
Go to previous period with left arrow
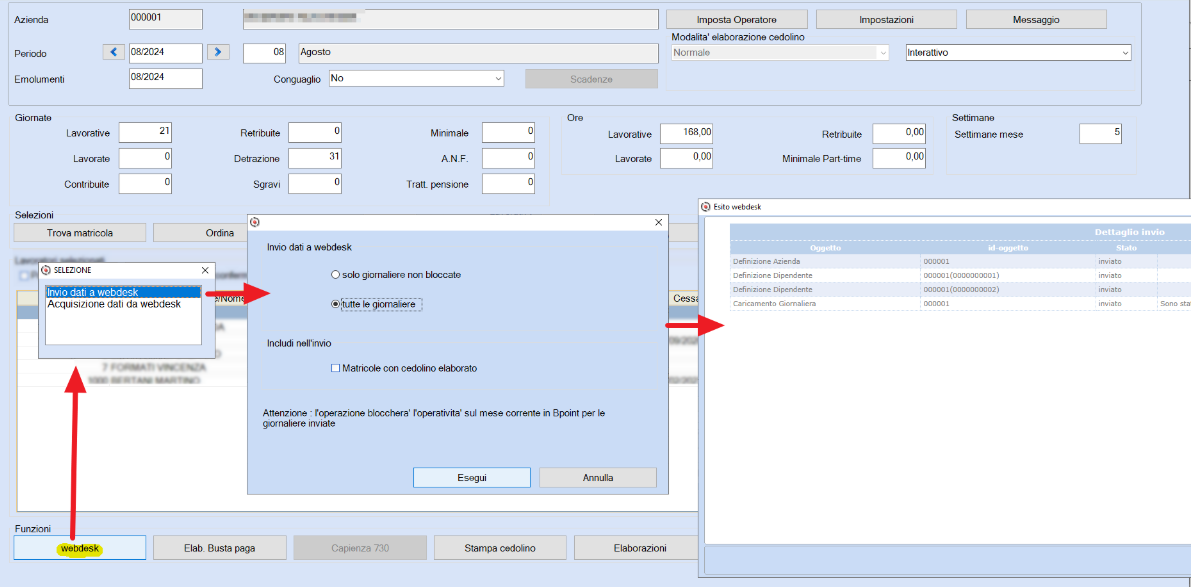pos(114,52)
